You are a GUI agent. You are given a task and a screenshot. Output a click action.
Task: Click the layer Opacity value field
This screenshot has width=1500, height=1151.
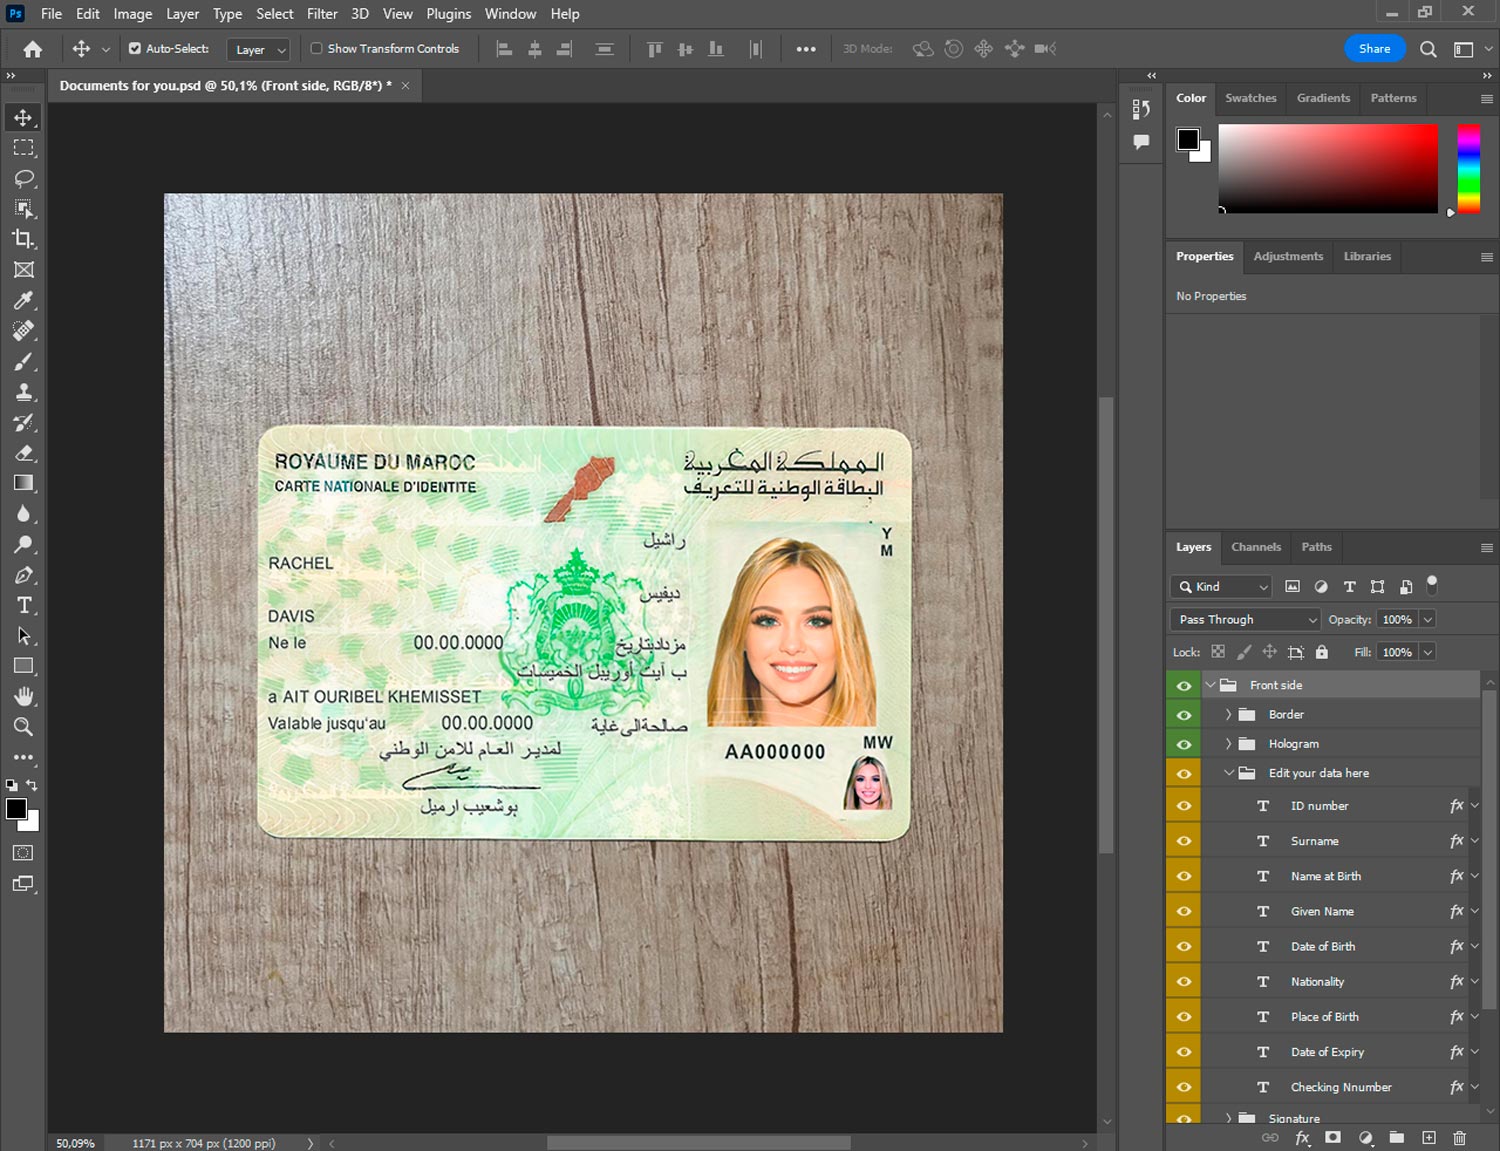point(1397,620)
